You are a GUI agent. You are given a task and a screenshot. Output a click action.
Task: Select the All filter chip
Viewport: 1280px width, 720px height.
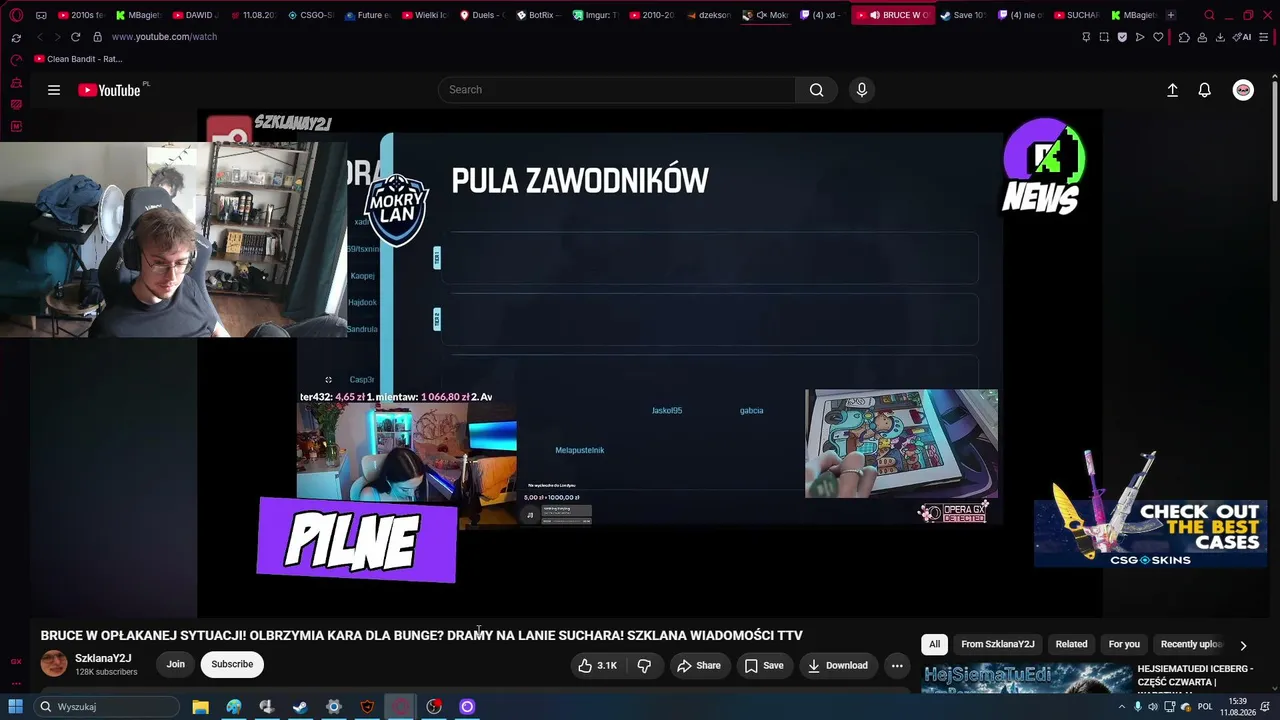point(934,644)
